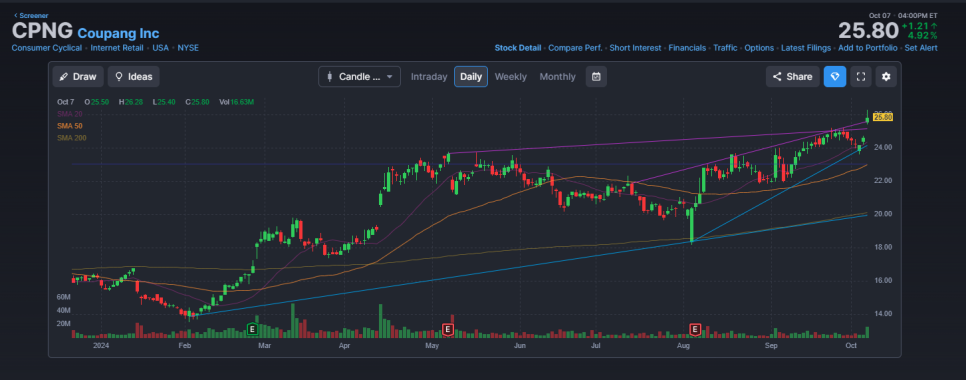
Task: Switch to Intraday timeframe
Action: coord(429,77)
